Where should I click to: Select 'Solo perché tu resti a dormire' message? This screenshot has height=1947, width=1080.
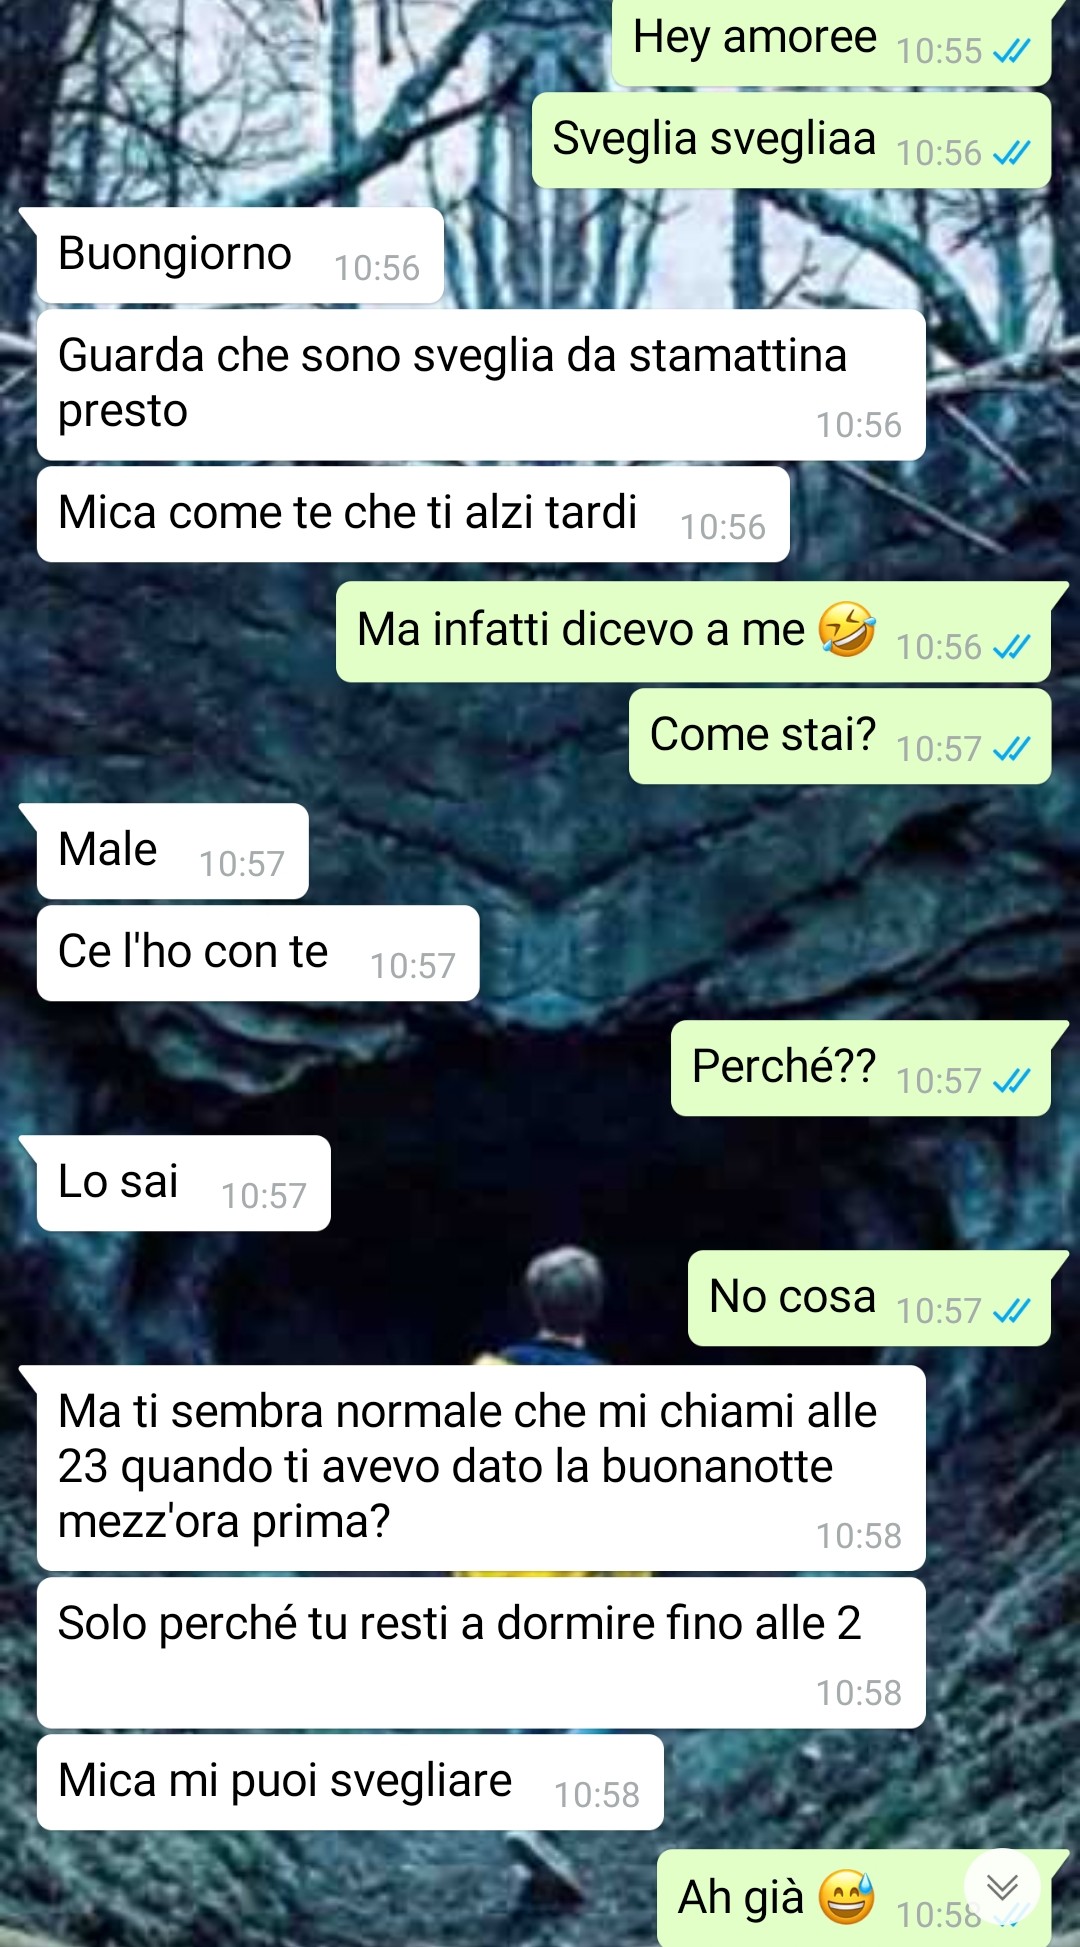pyautogui.click(x=481, y=1653)
